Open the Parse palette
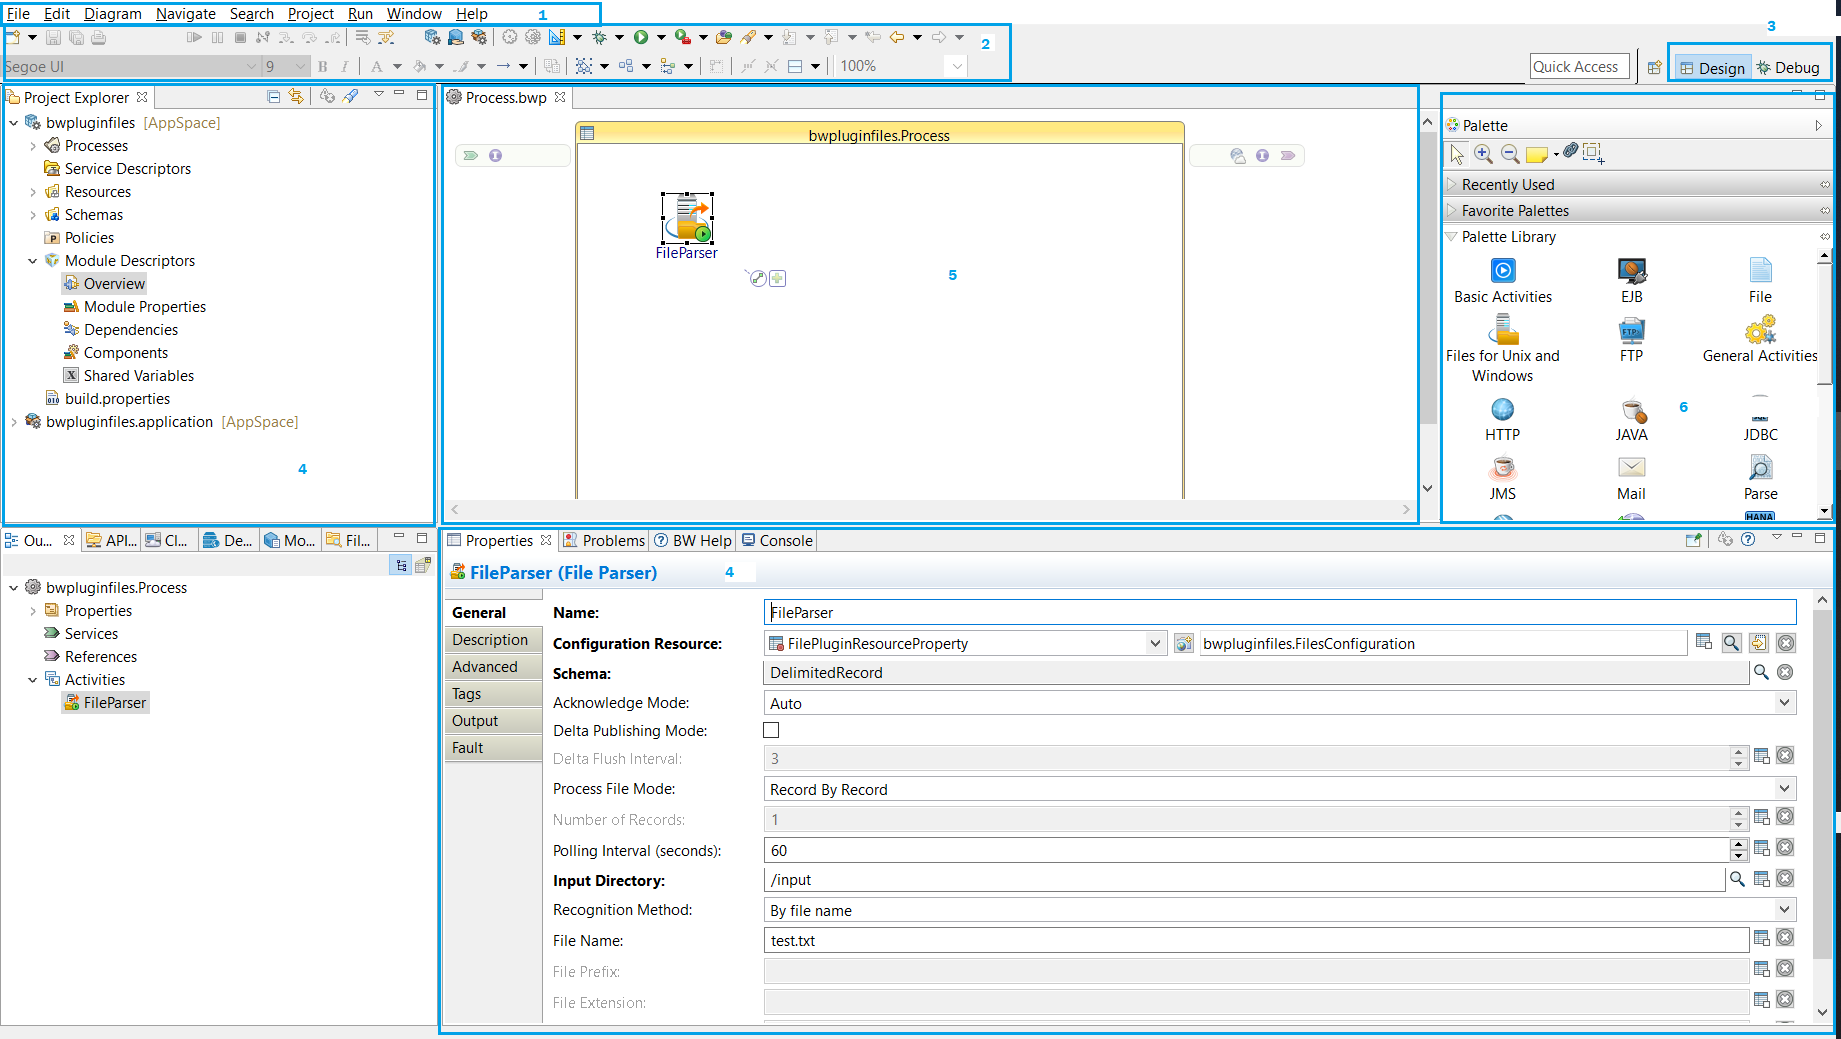Image resolution: width=1841 pixels, height=1039 pixels. [1760, 479]
